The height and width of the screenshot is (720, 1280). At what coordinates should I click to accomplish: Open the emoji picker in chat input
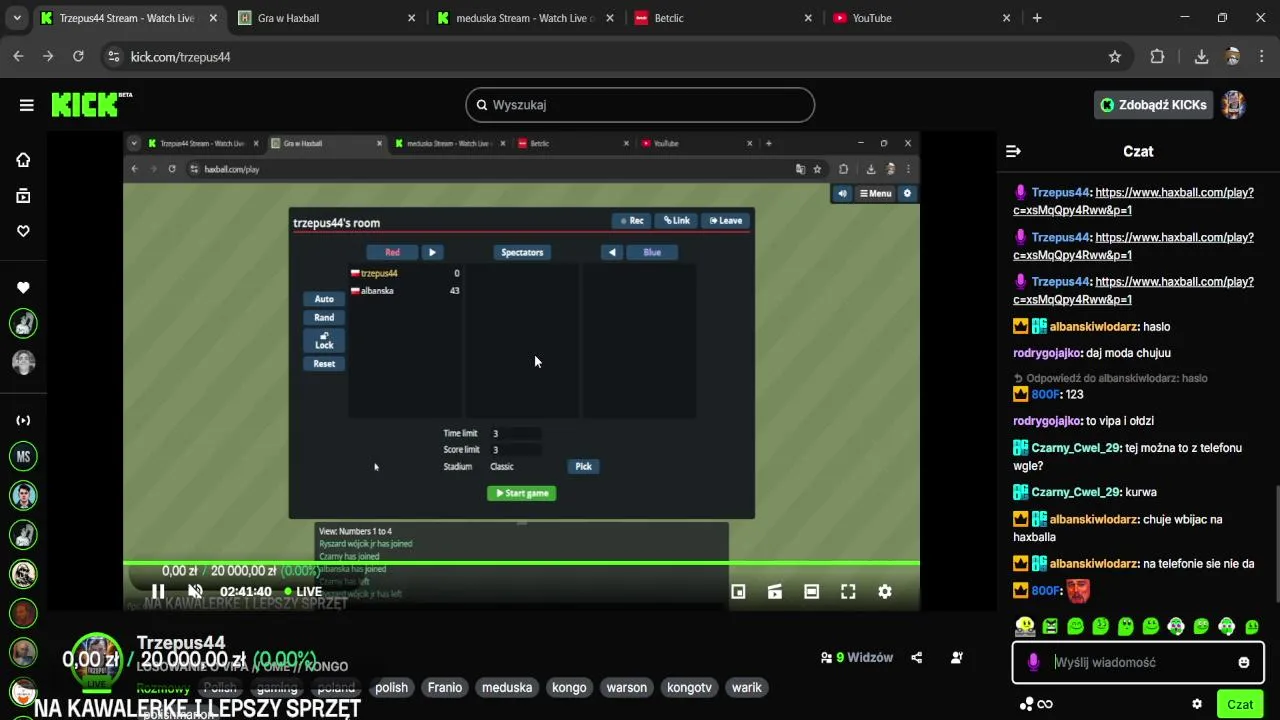[x=1244, y=662]
